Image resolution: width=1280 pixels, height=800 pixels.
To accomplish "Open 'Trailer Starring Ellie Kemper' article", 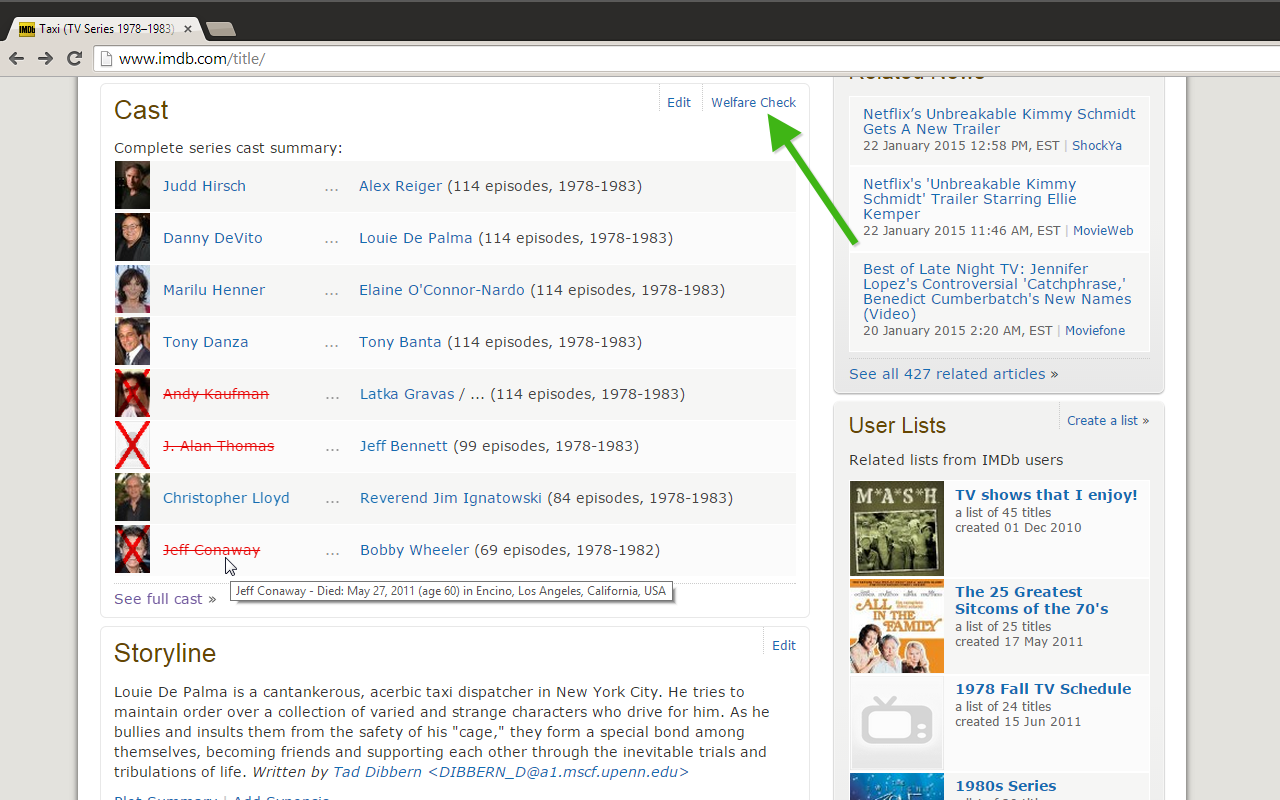I will point(970,199).
